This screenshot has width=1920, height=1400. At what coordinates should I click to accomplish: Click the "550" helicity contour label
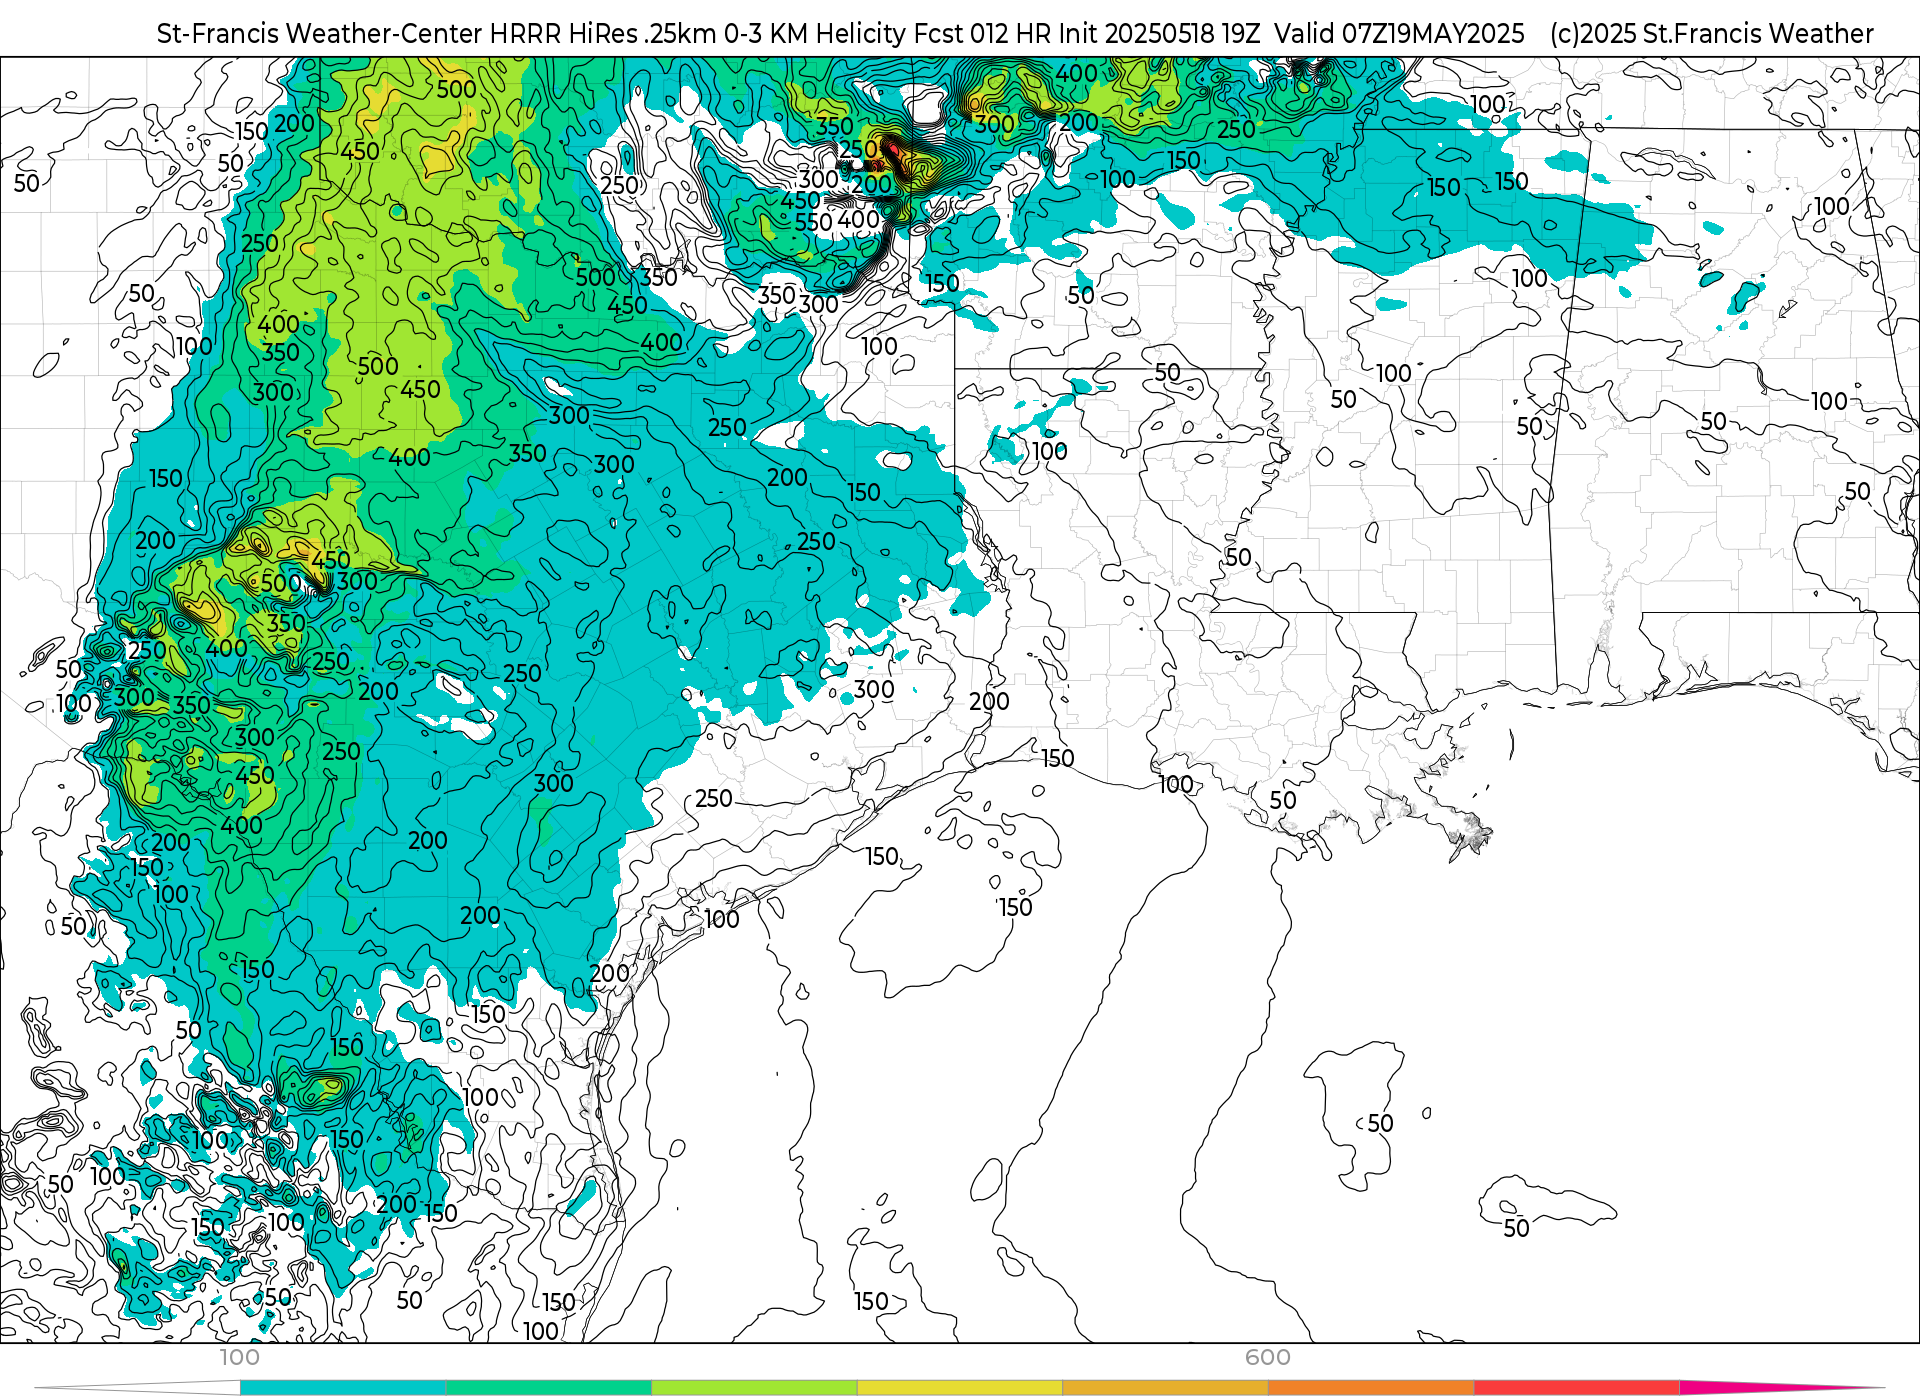coord(813,222)
